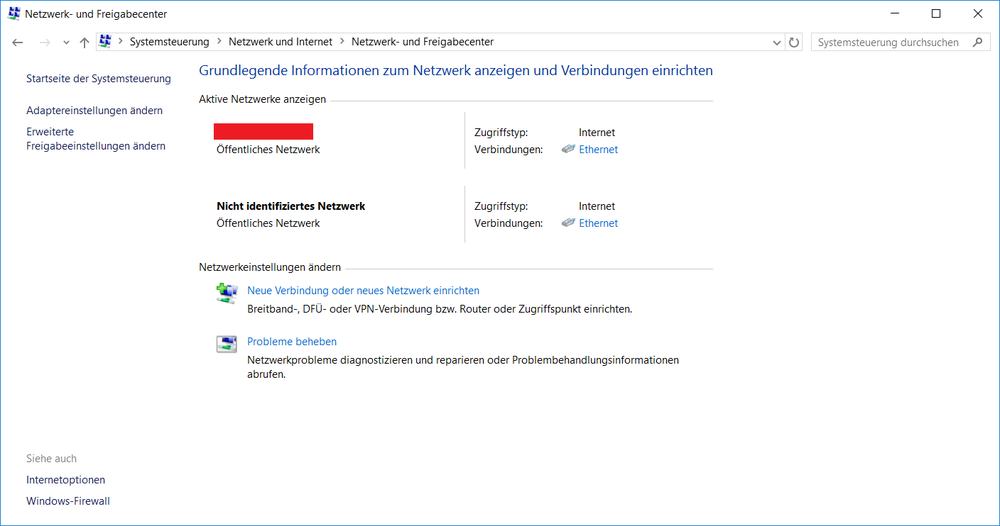The width and height of the screenshot is (1000, 526).
Task: Open the 'Windows-Firewall' link
Action: 68,501
